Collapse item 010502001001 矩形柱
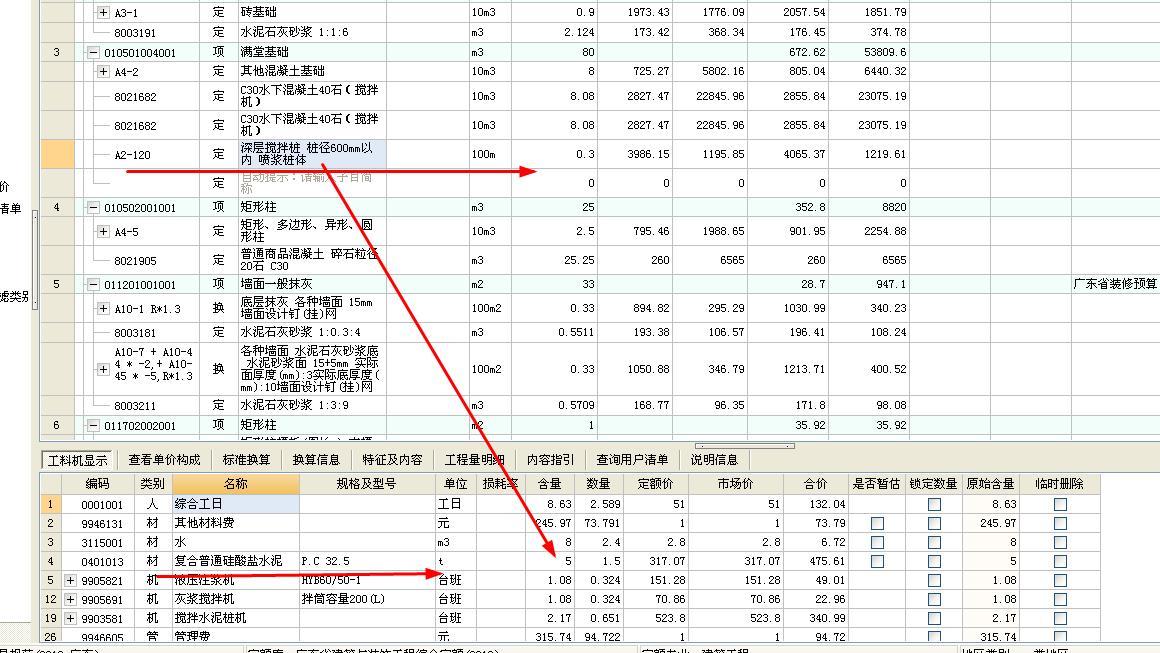This screenshot has height=653, width=1160. coord(93,208)
